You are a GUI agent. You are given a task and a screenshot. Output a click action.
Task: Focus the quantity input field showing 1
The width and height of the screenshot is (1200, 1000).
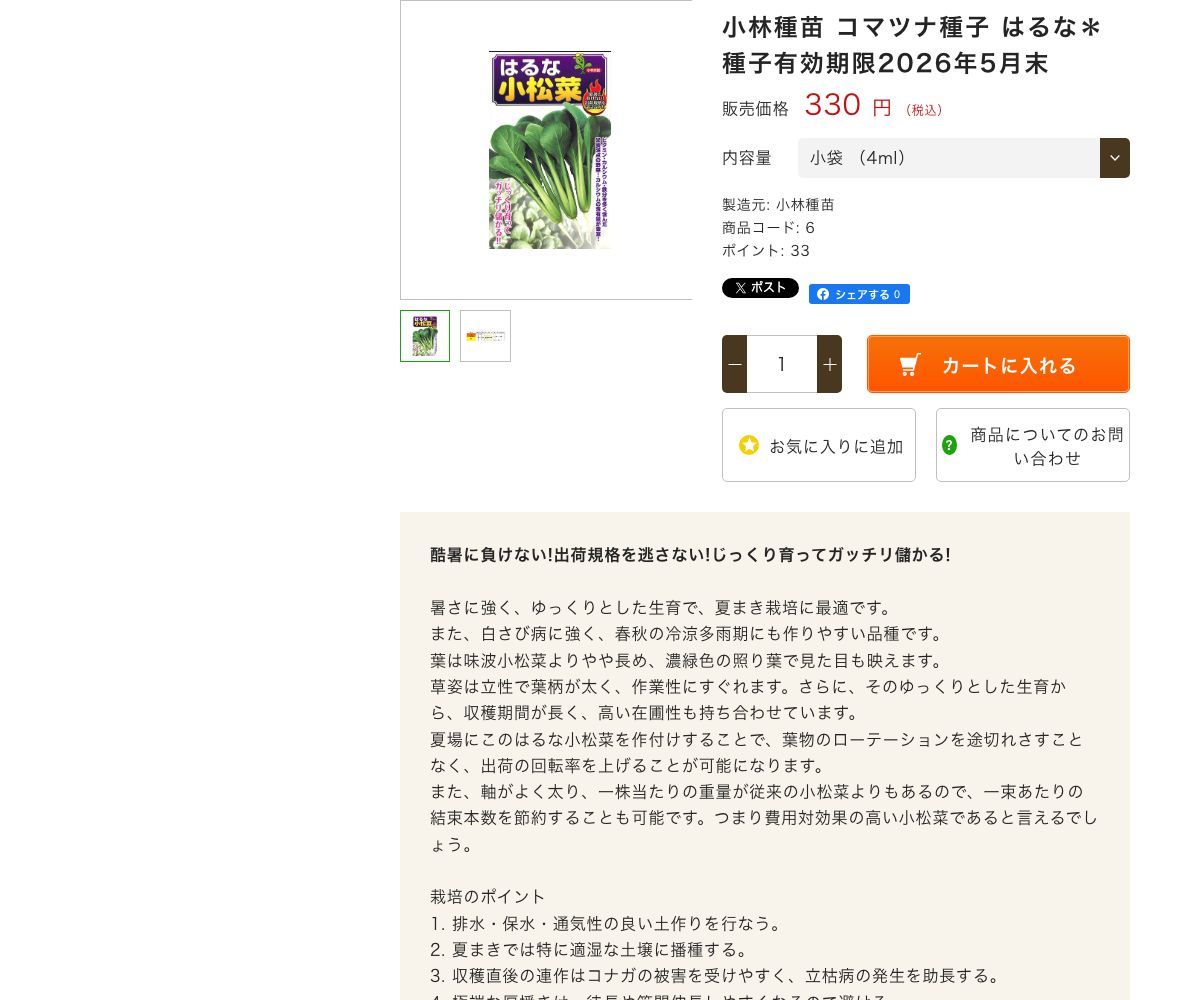[782, 364]
